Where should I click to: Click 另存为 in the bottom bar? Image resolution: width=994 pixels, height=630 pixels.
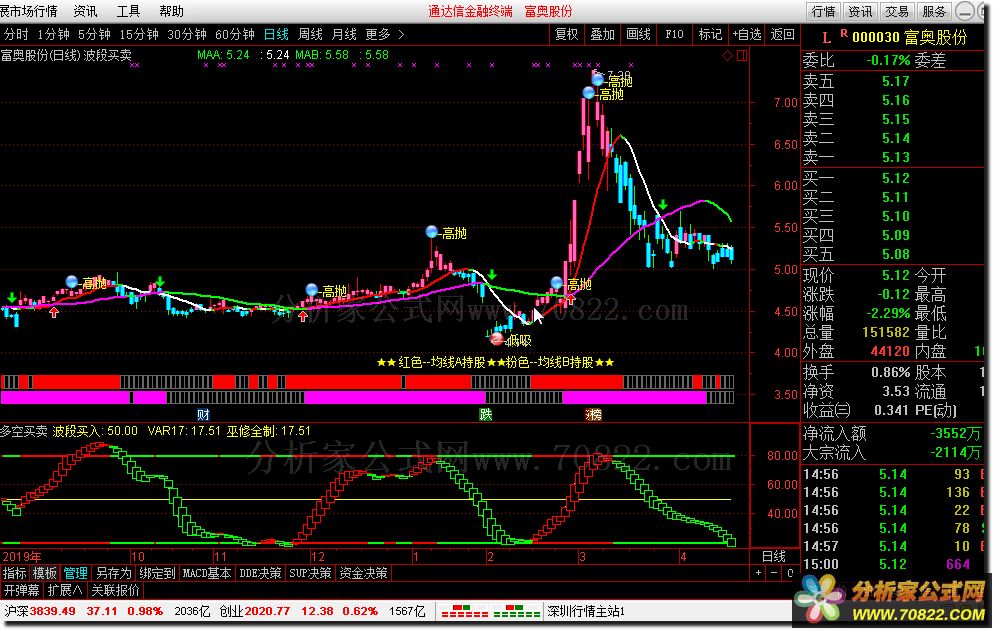pyautogui.click(x=113, y=573)
